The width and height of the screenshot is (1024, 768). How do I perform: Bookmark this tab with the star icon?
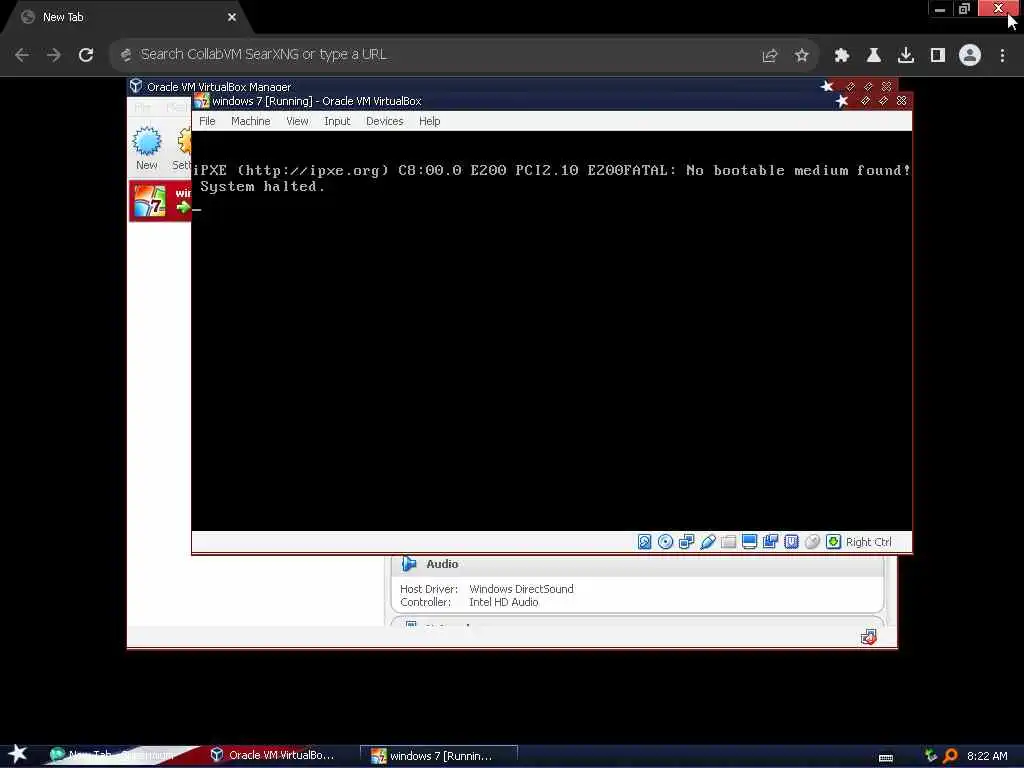coord(802,56)
